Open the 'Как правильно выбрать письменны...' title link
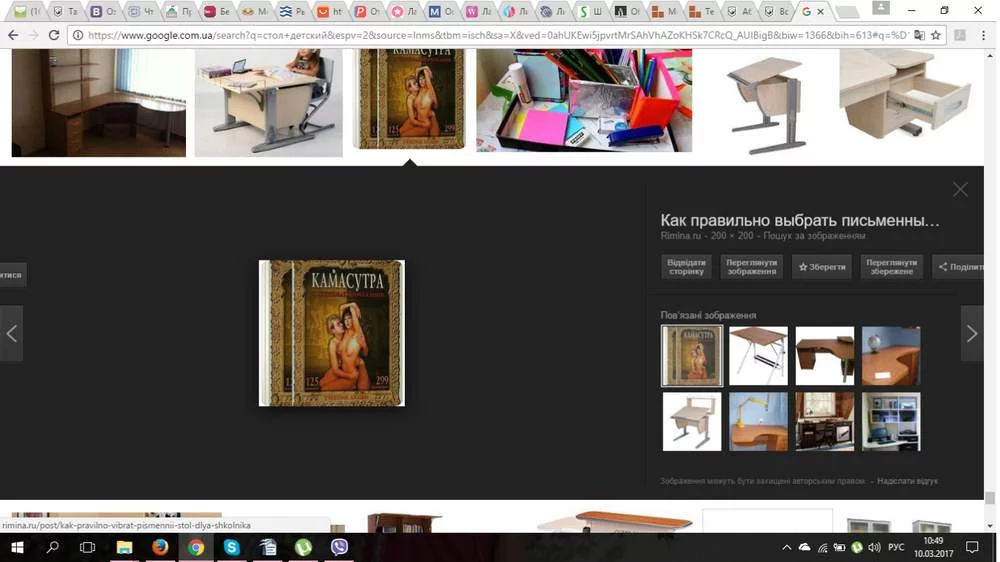 click(x=800, y=220)
